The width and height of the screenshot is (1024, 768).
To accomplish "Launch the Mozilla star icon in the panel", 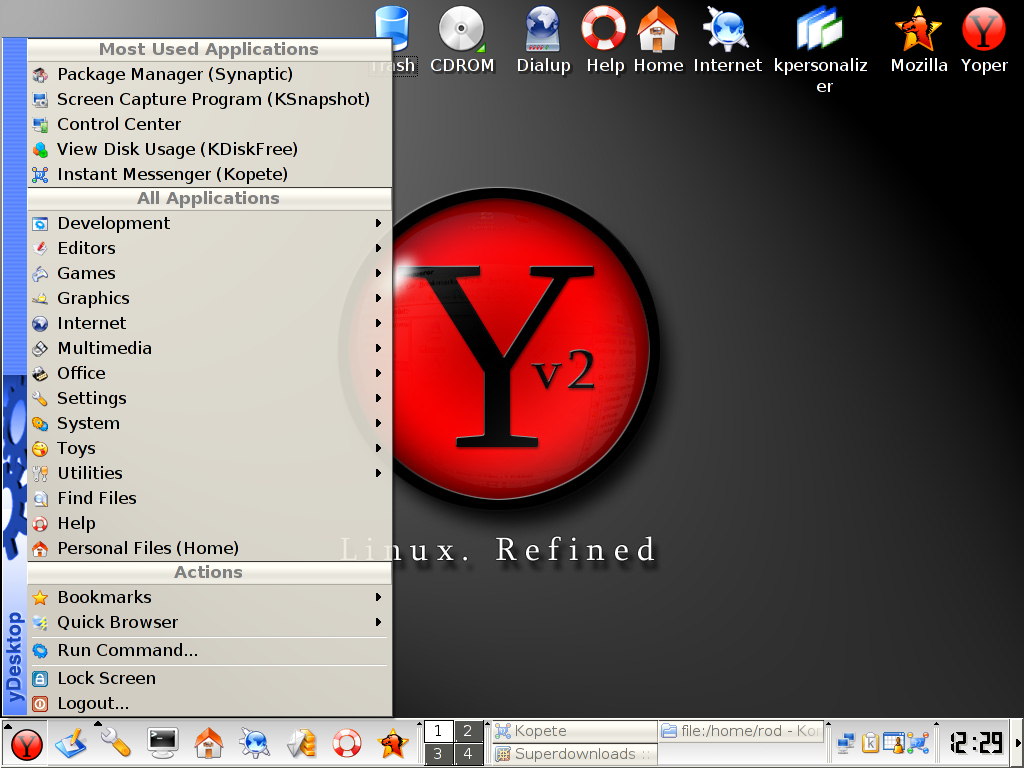I will point(393,743).
